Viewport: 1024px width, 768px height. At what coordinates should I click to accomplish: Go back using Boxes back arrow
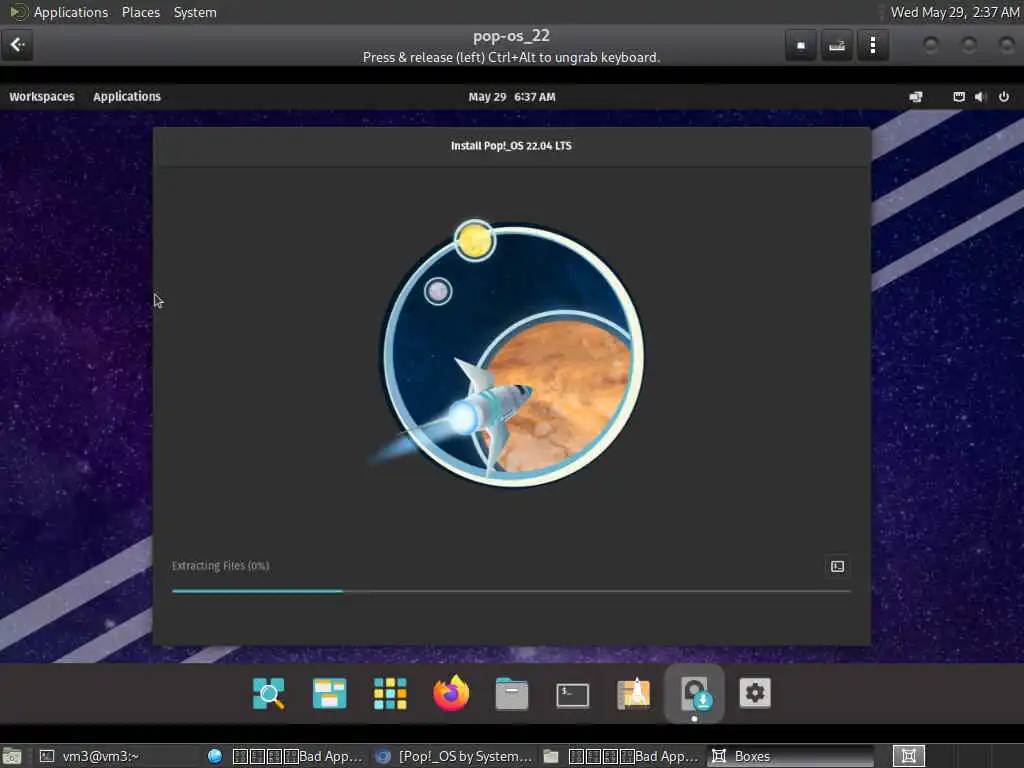pos(17,45)
